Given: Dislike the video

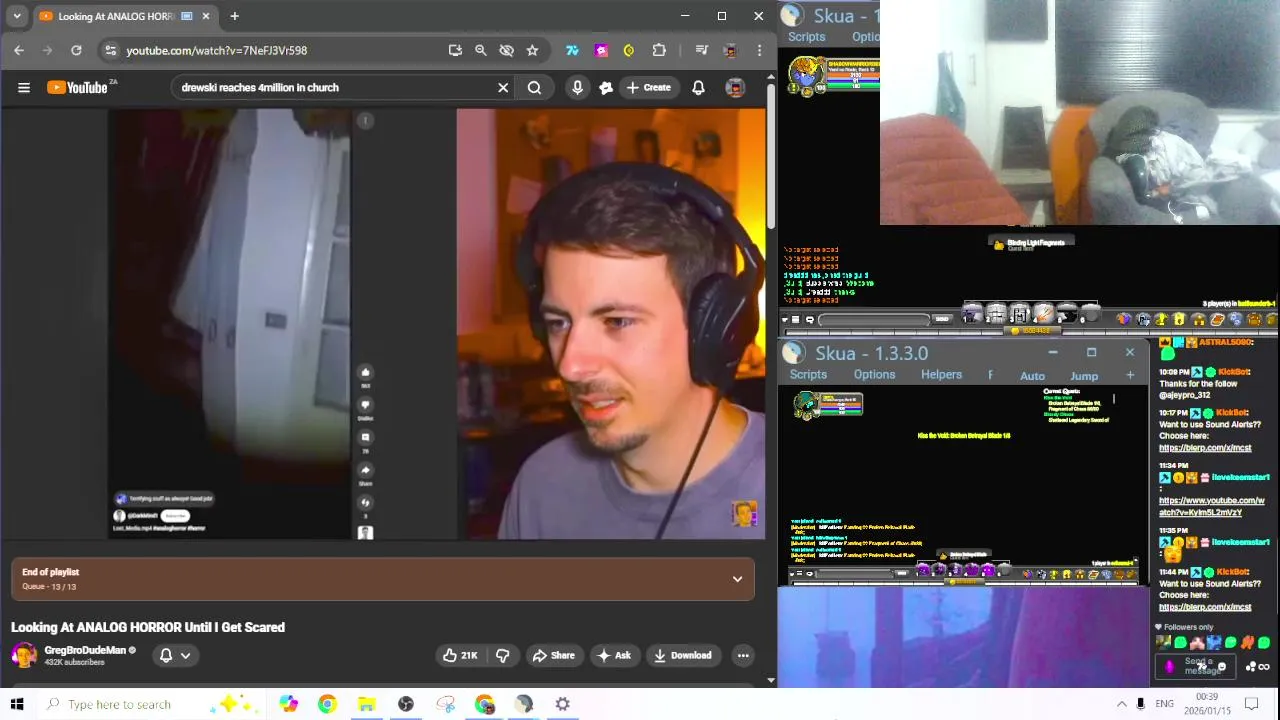Looking at the screenshot, I should click(x=503, y=656).
